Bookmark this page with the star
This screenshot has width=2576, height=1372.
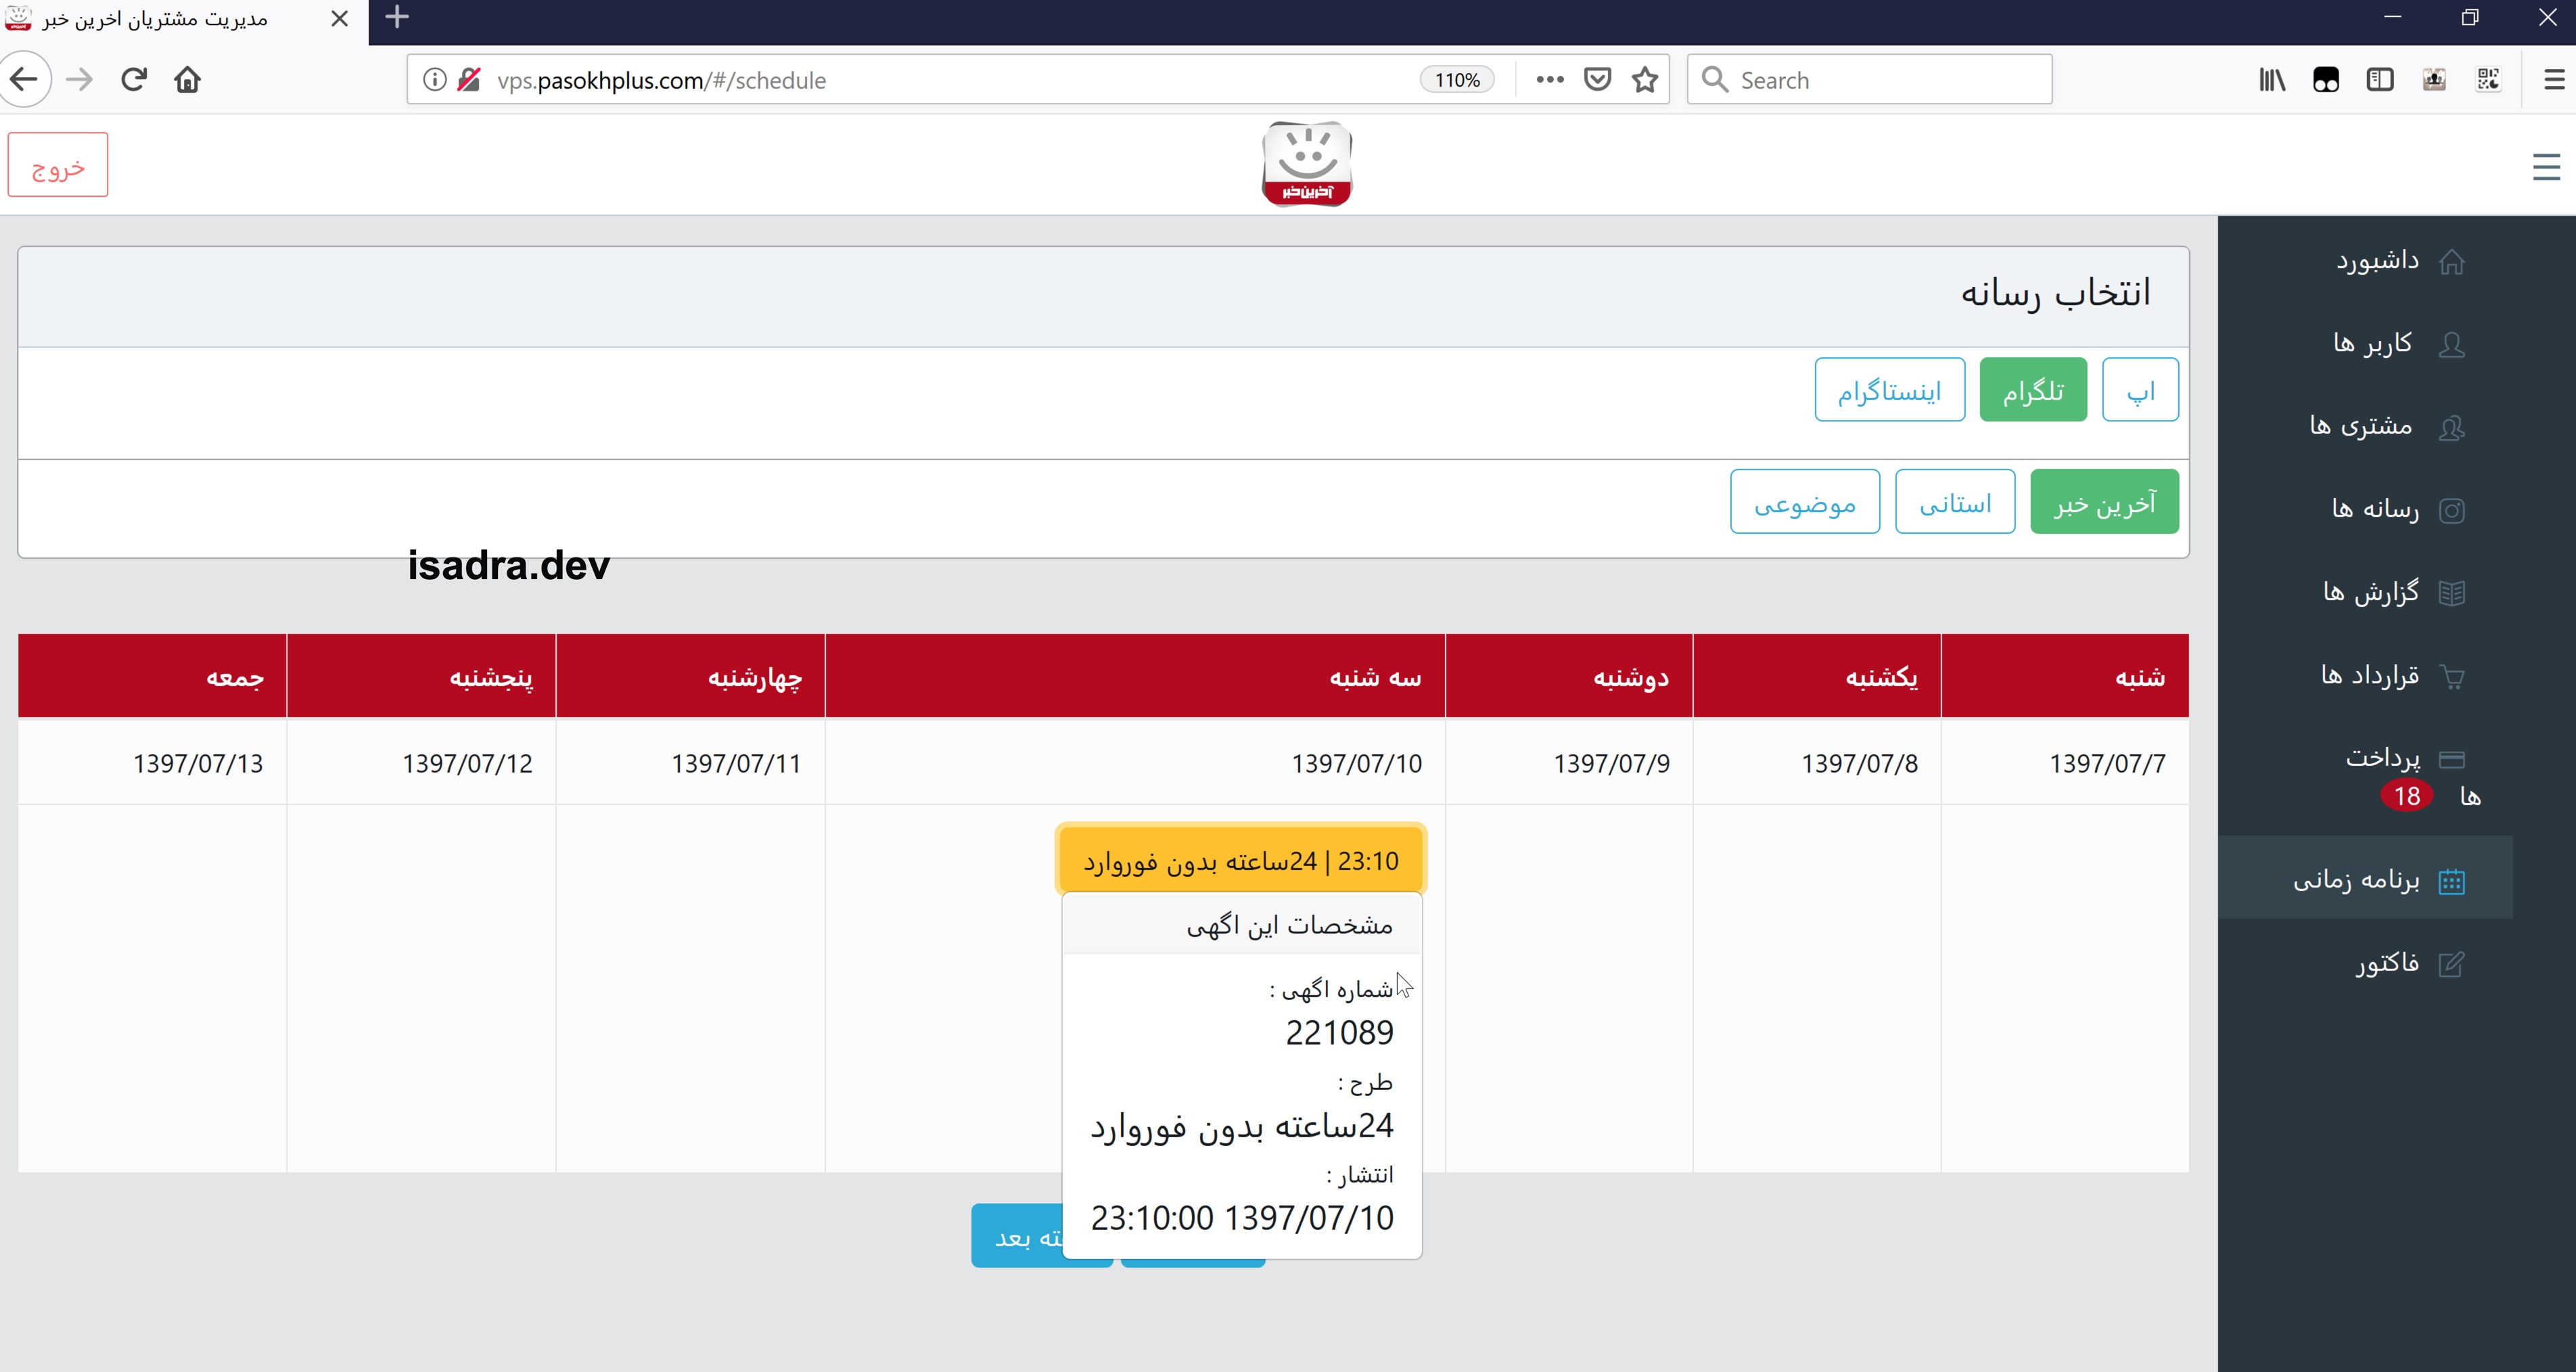[x=1645, y=80]
